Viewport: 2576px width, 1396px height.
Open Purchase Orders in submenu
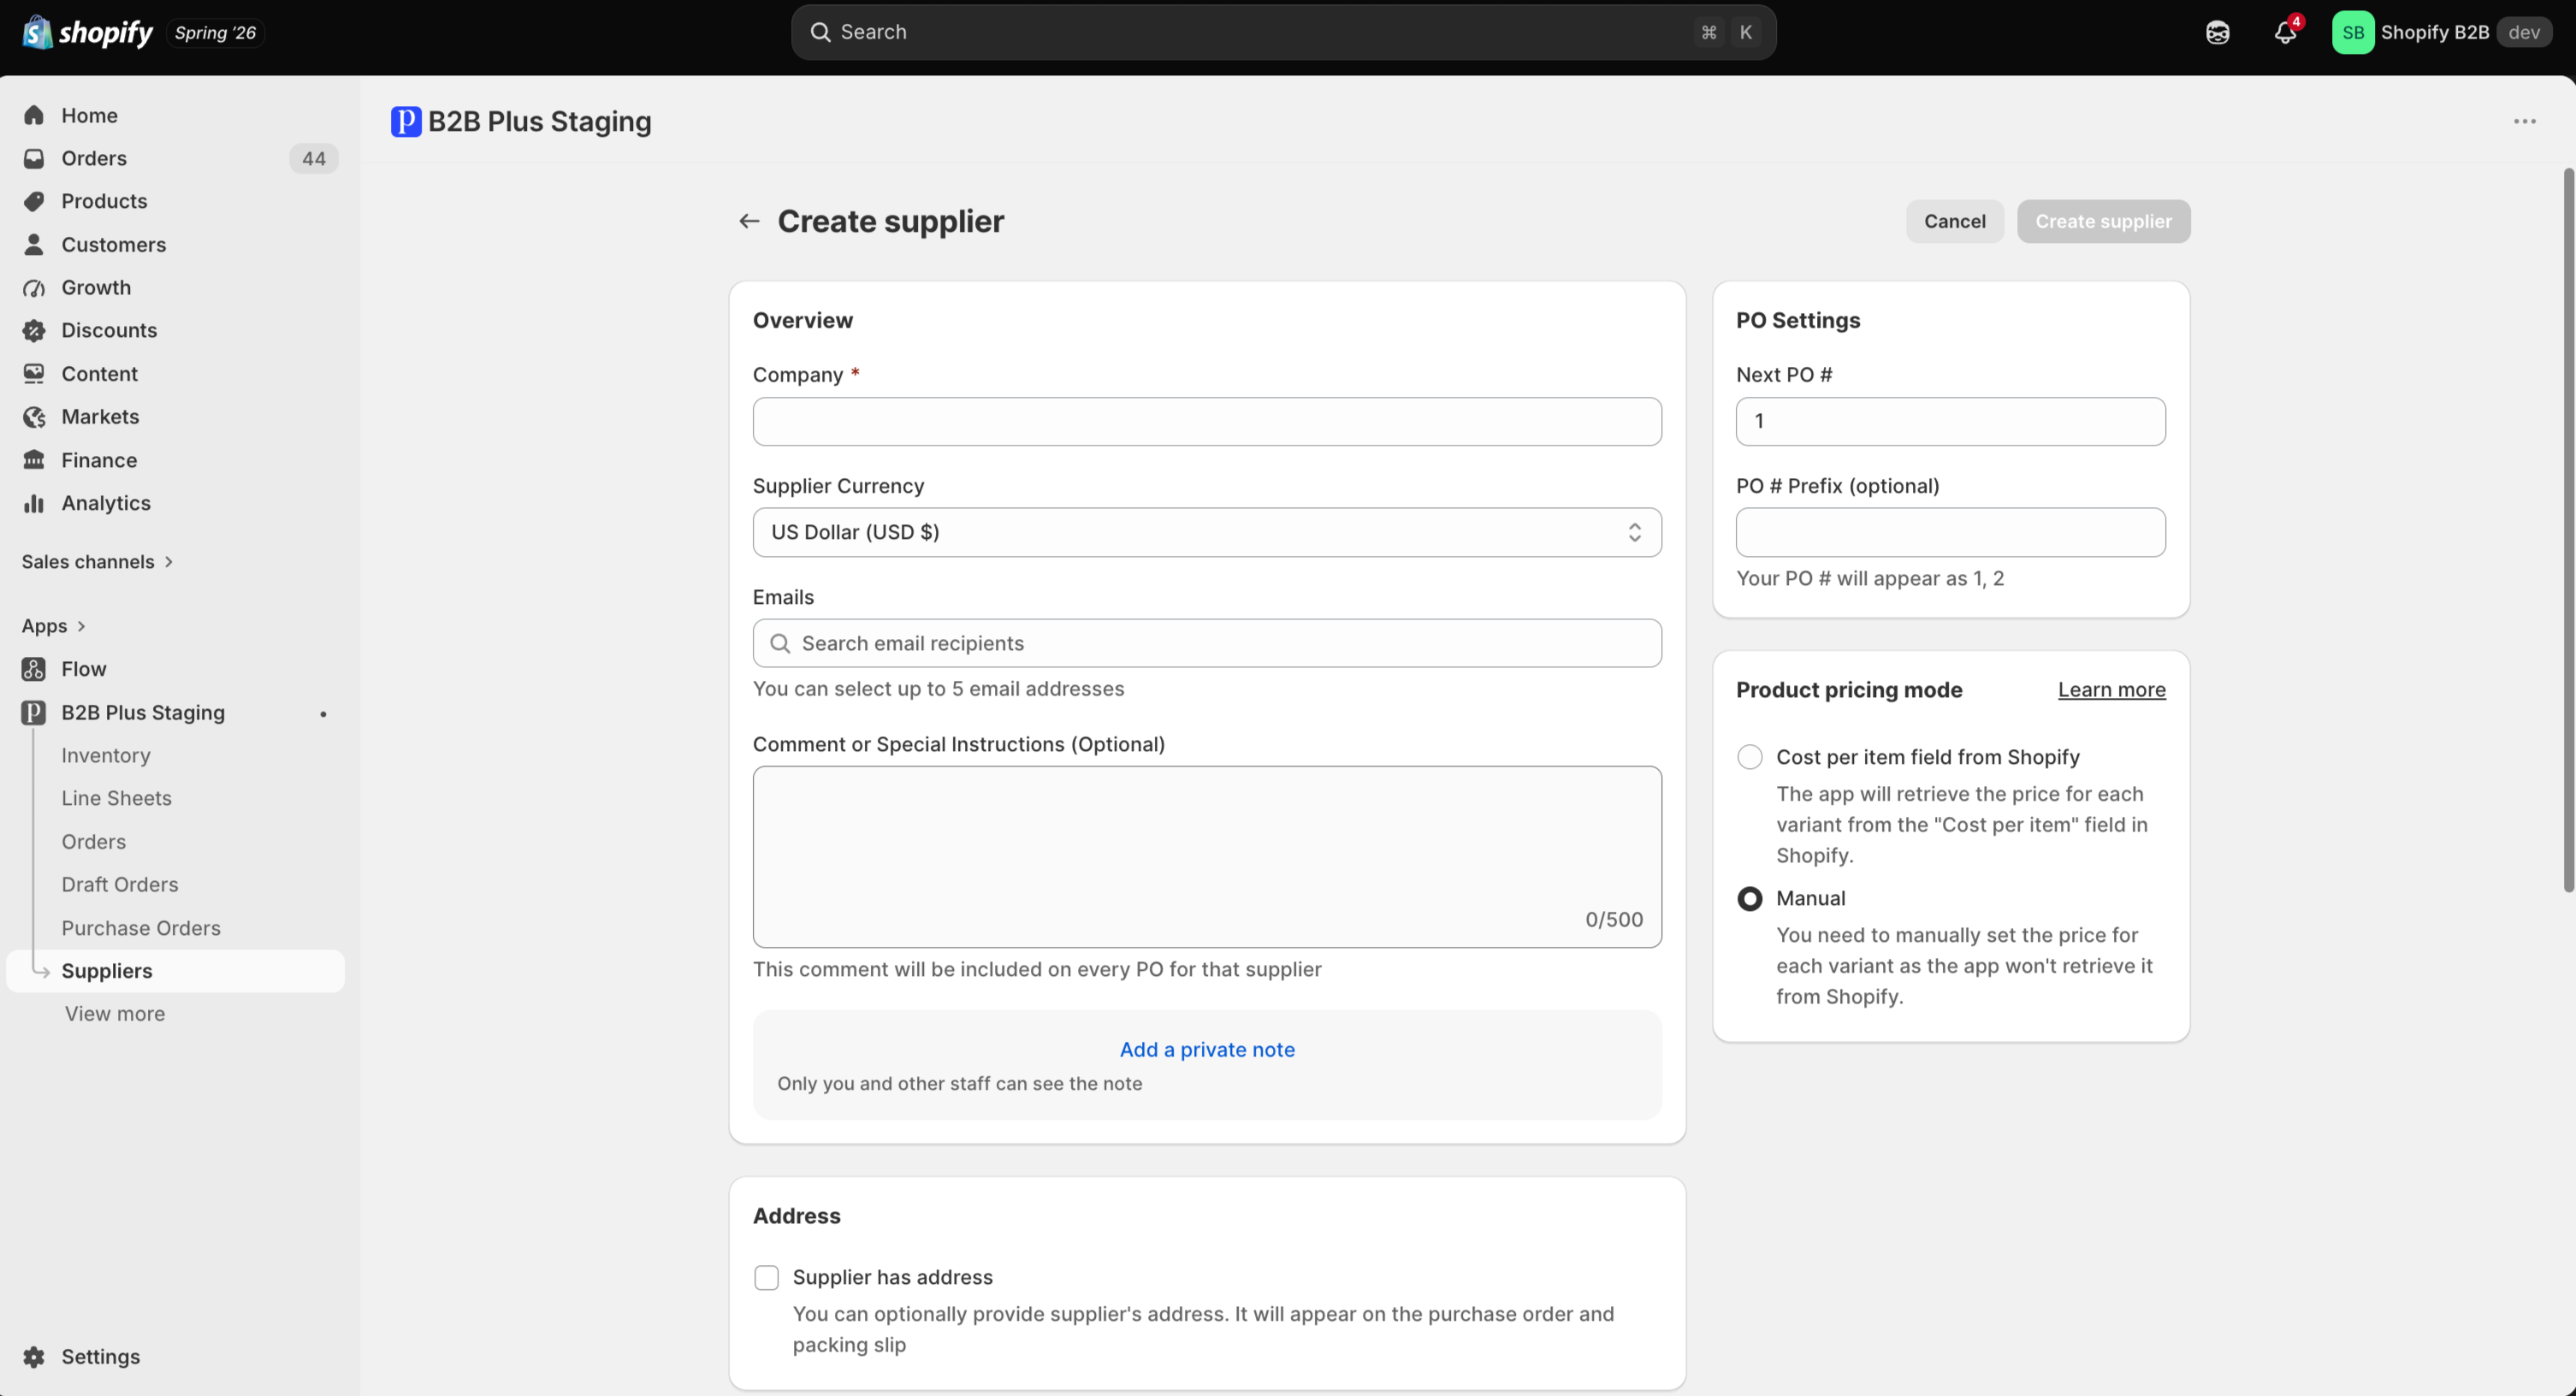coord(141,928)
